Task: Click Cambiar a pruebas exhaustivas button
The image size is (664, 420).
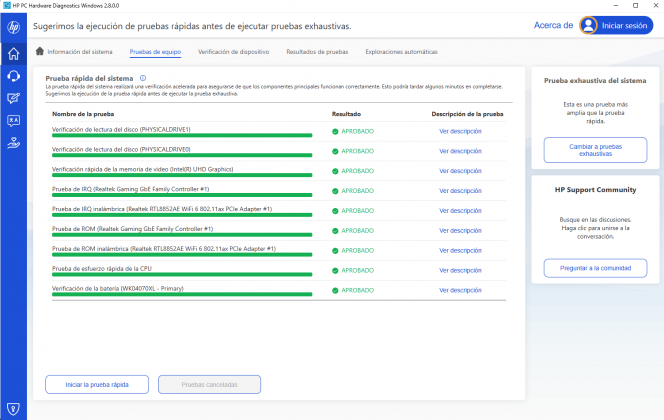Action: [x=595, y=150]
